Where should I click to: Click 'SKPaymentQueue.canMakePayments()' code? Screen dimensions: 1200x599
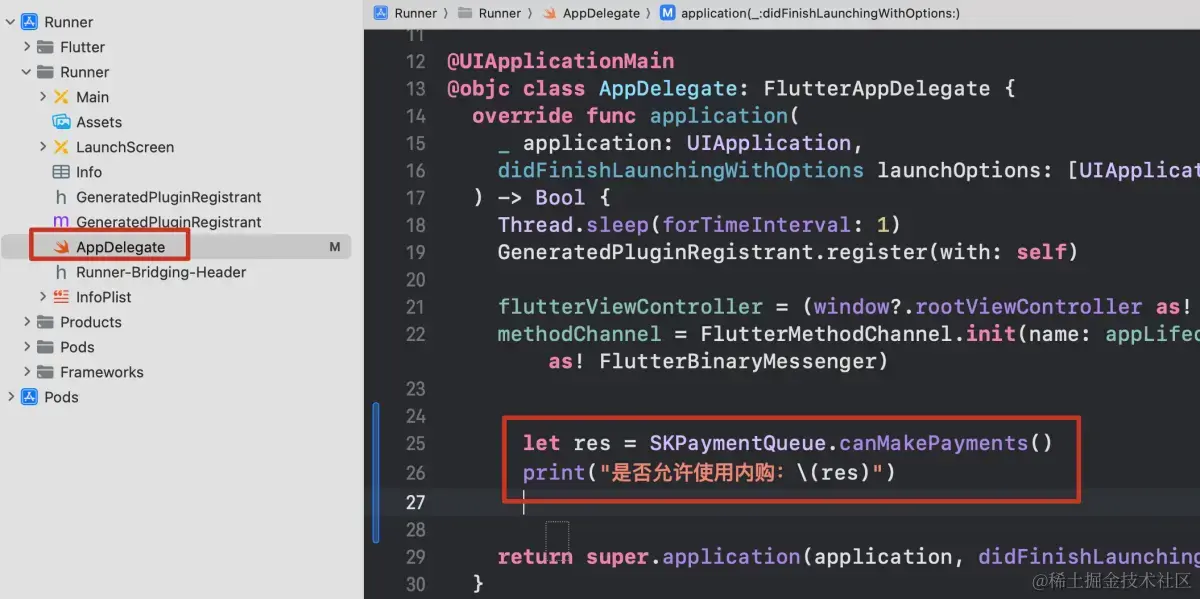coord(851,443)
